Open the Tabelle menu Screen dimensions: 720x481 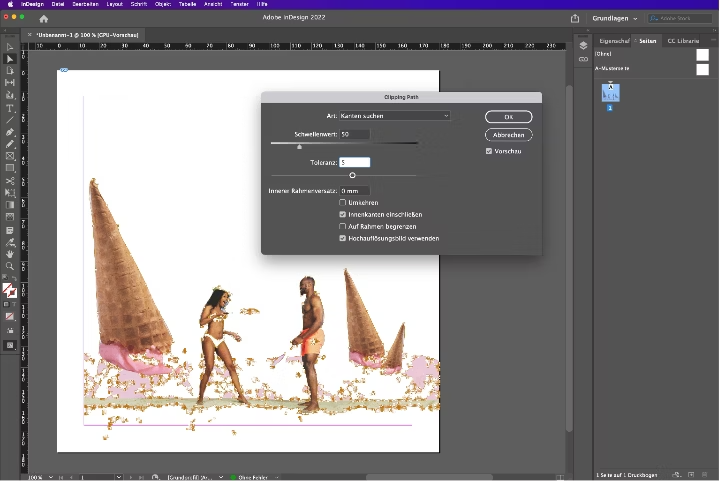point(187,4)
